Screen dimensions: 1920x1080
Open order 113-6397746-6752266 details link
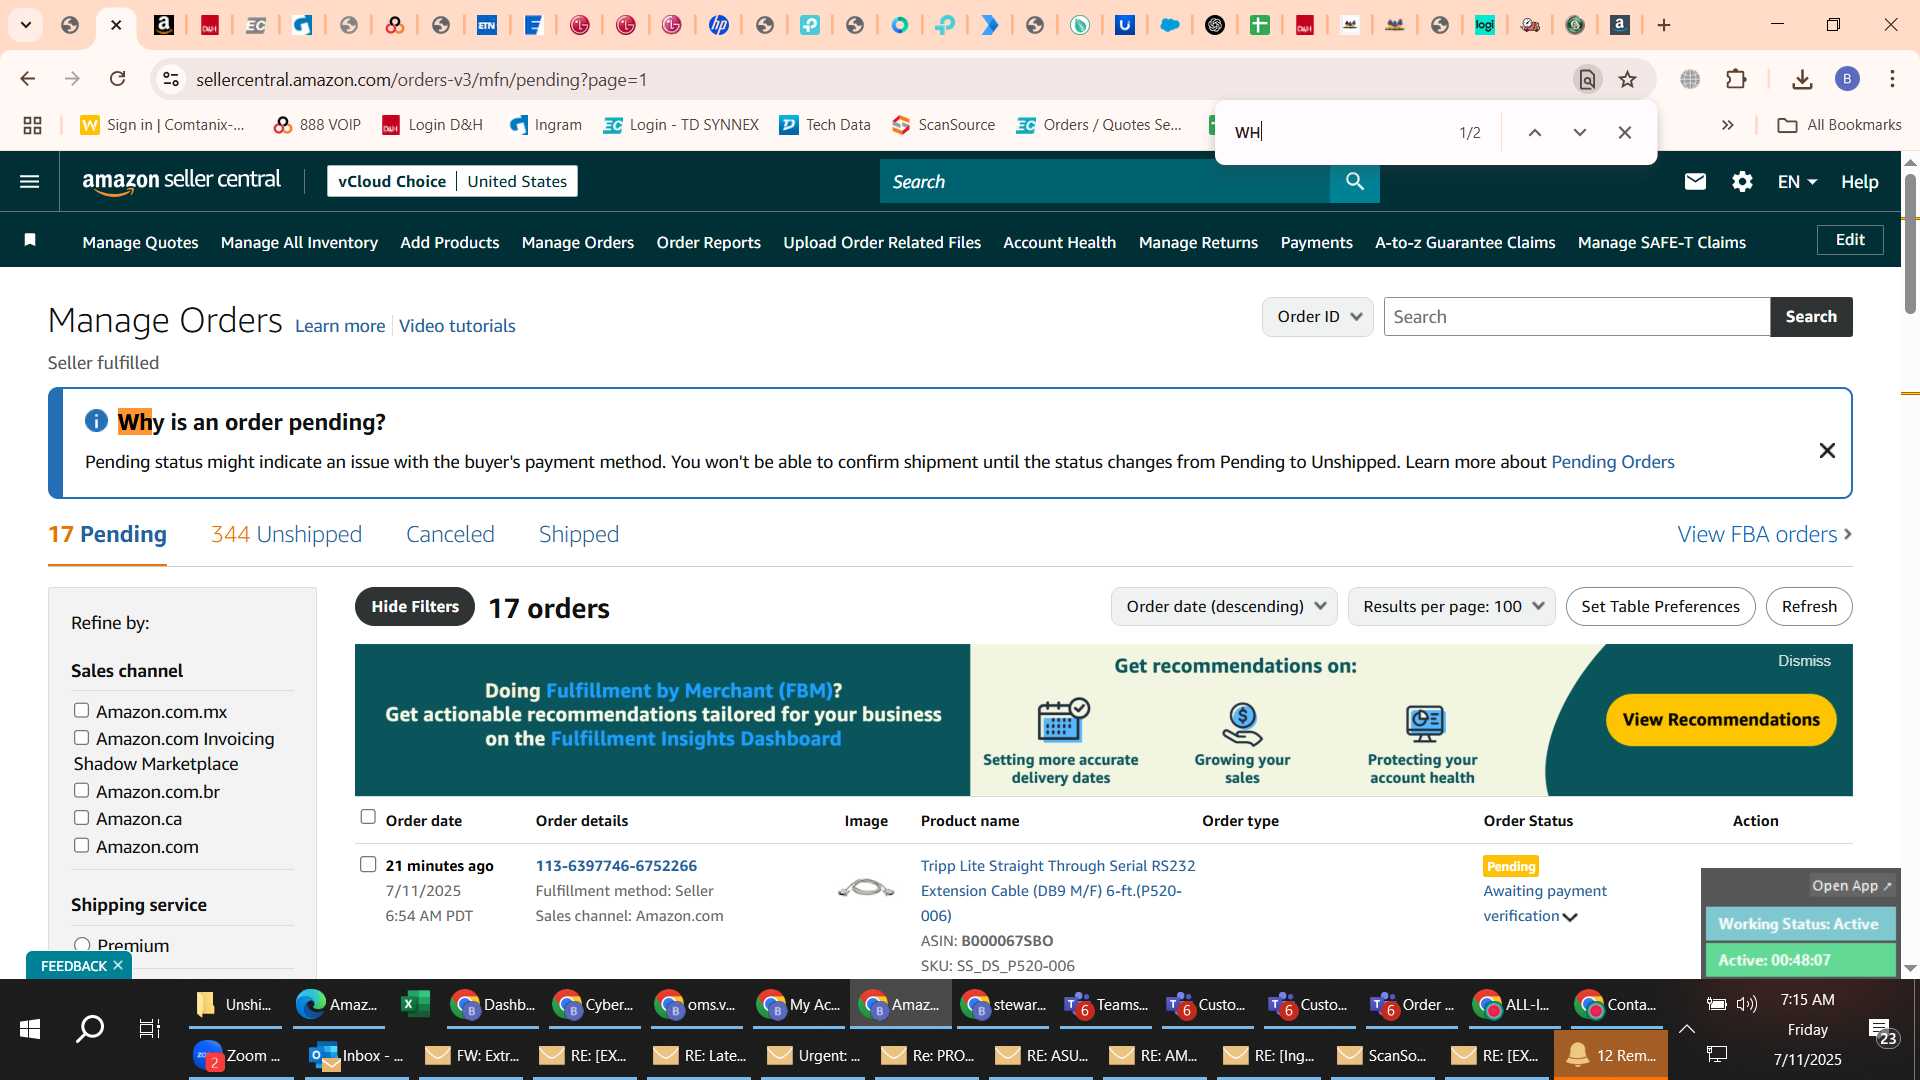click(x=616, y=865)
